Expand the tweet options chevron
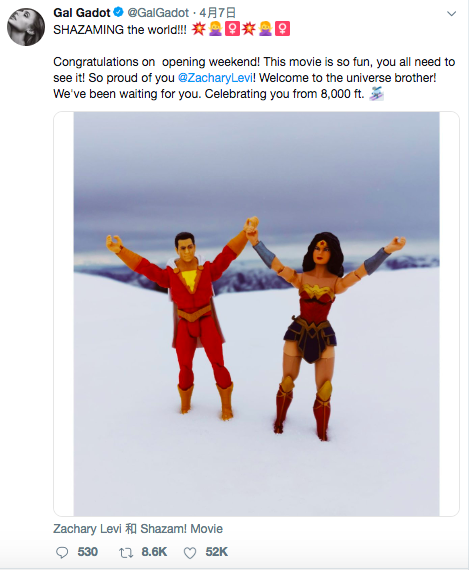 coord(451,14)
